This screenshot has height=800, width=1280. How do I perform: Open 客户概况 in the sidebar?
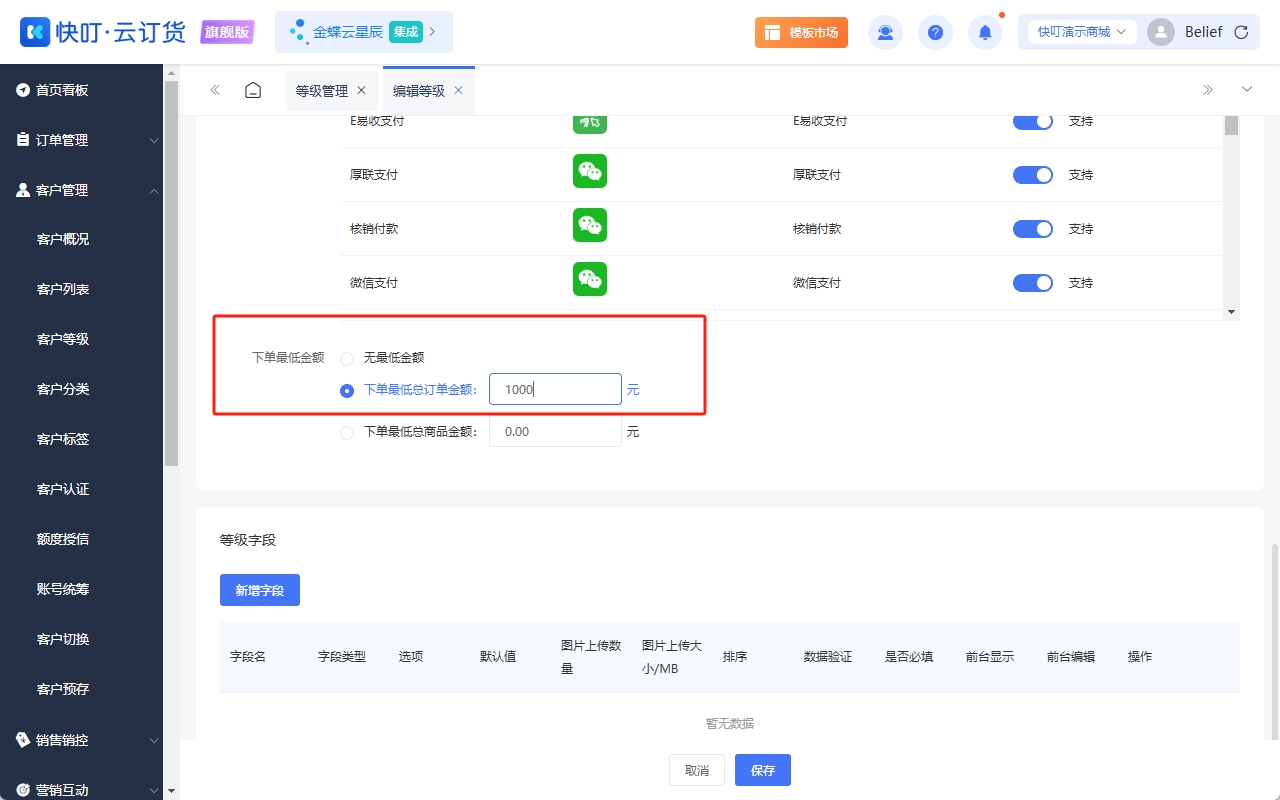pos(63,239)
